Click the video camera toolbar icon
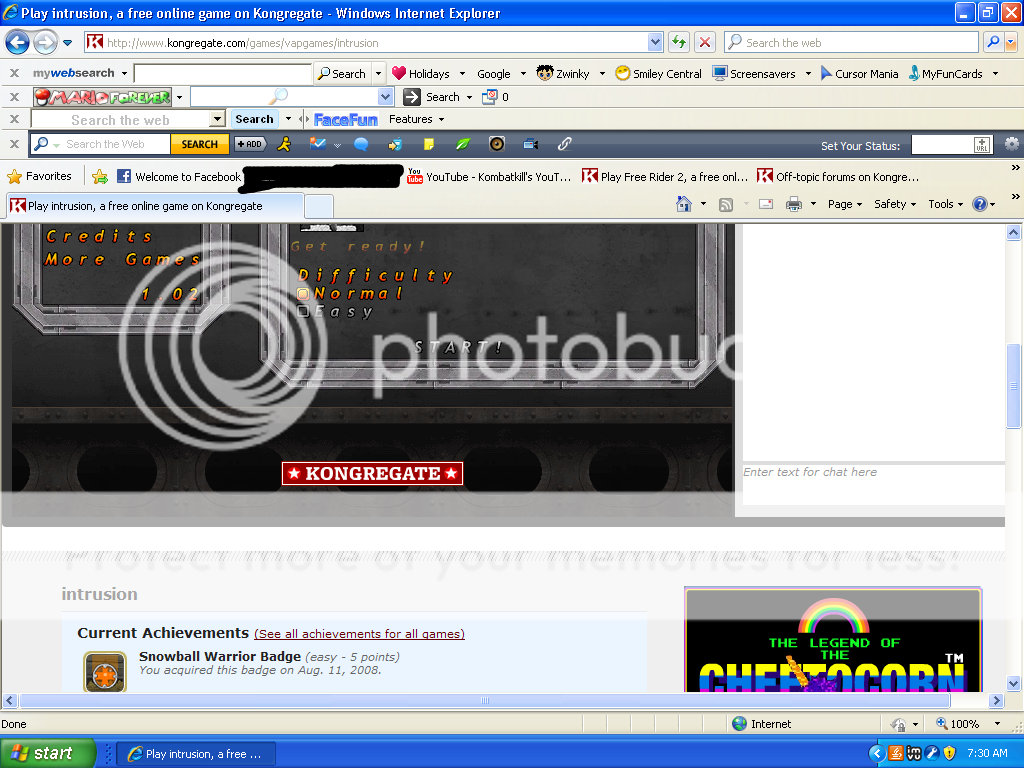This screenshot has height=768, width=1024. (531, 144)
